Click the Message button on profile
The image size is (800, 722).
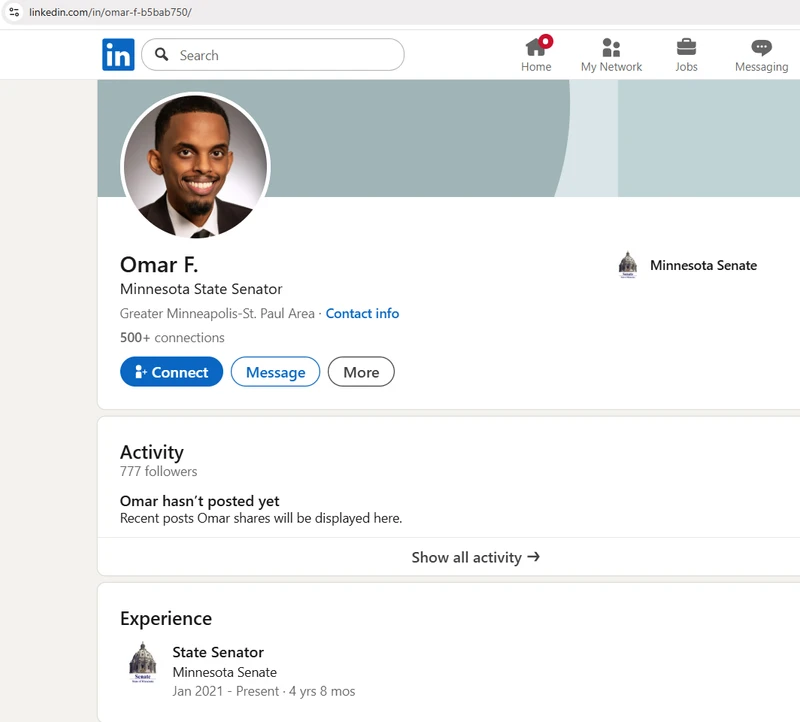pyautogui.click(x=275, y=372)
